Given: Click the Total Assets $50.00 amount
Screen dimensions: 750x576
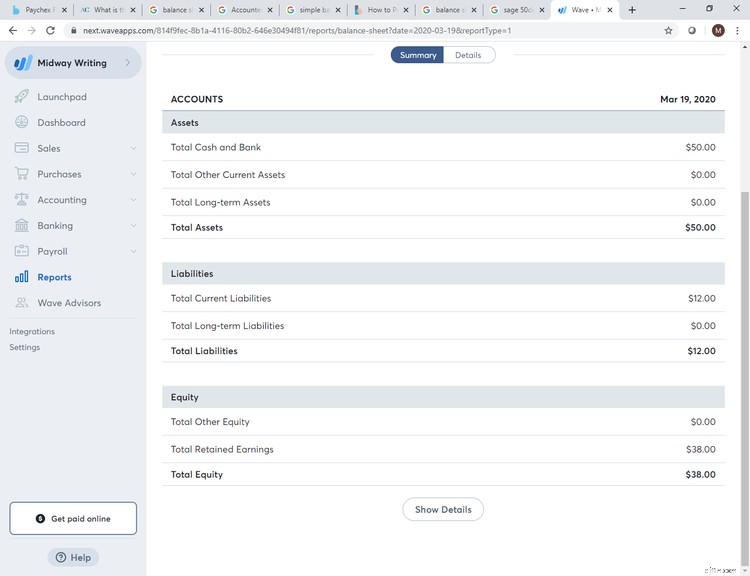Looking at the screenshot, I should (700, 228).
